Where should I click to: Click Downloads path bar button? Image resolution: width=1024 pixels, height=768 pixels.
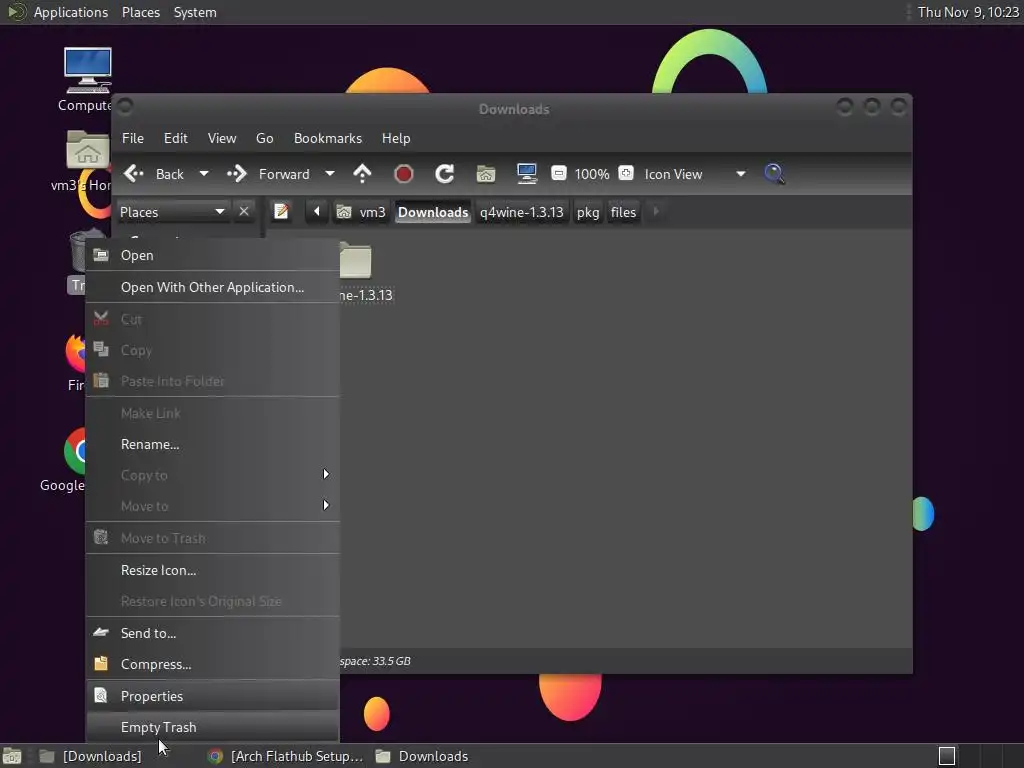click(433, 212)
